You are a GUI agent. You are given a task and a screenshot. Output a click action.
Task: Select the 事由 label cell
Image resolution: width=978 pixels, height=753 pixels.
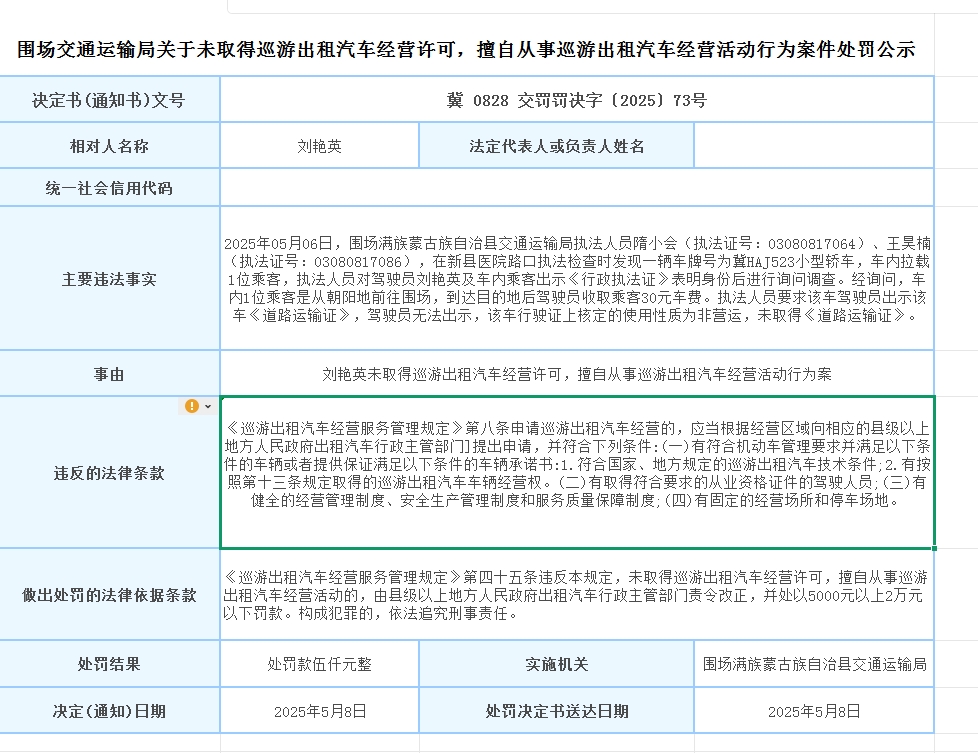click(x=109, y=374)
